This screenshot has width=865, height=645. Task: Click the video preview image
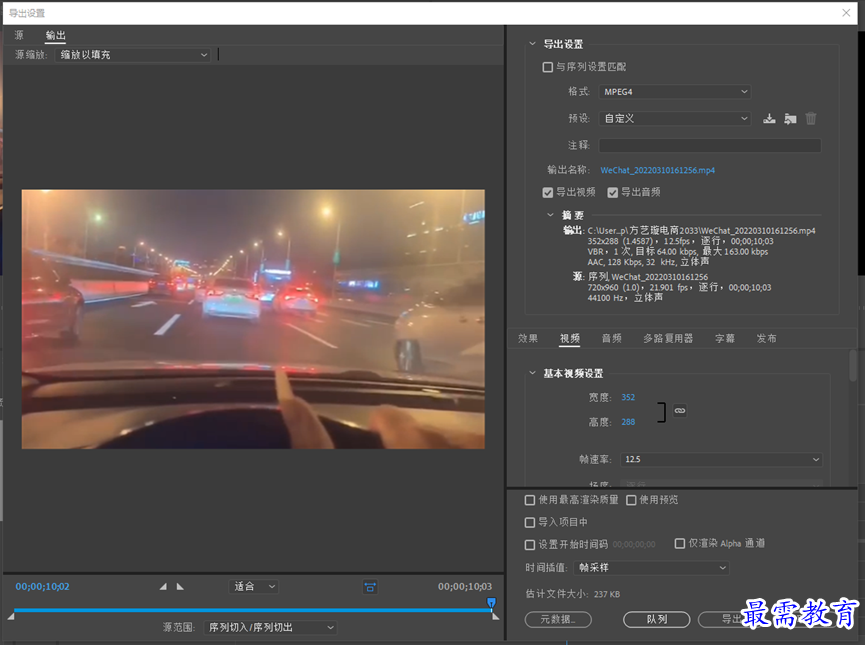tap(253, 319)
